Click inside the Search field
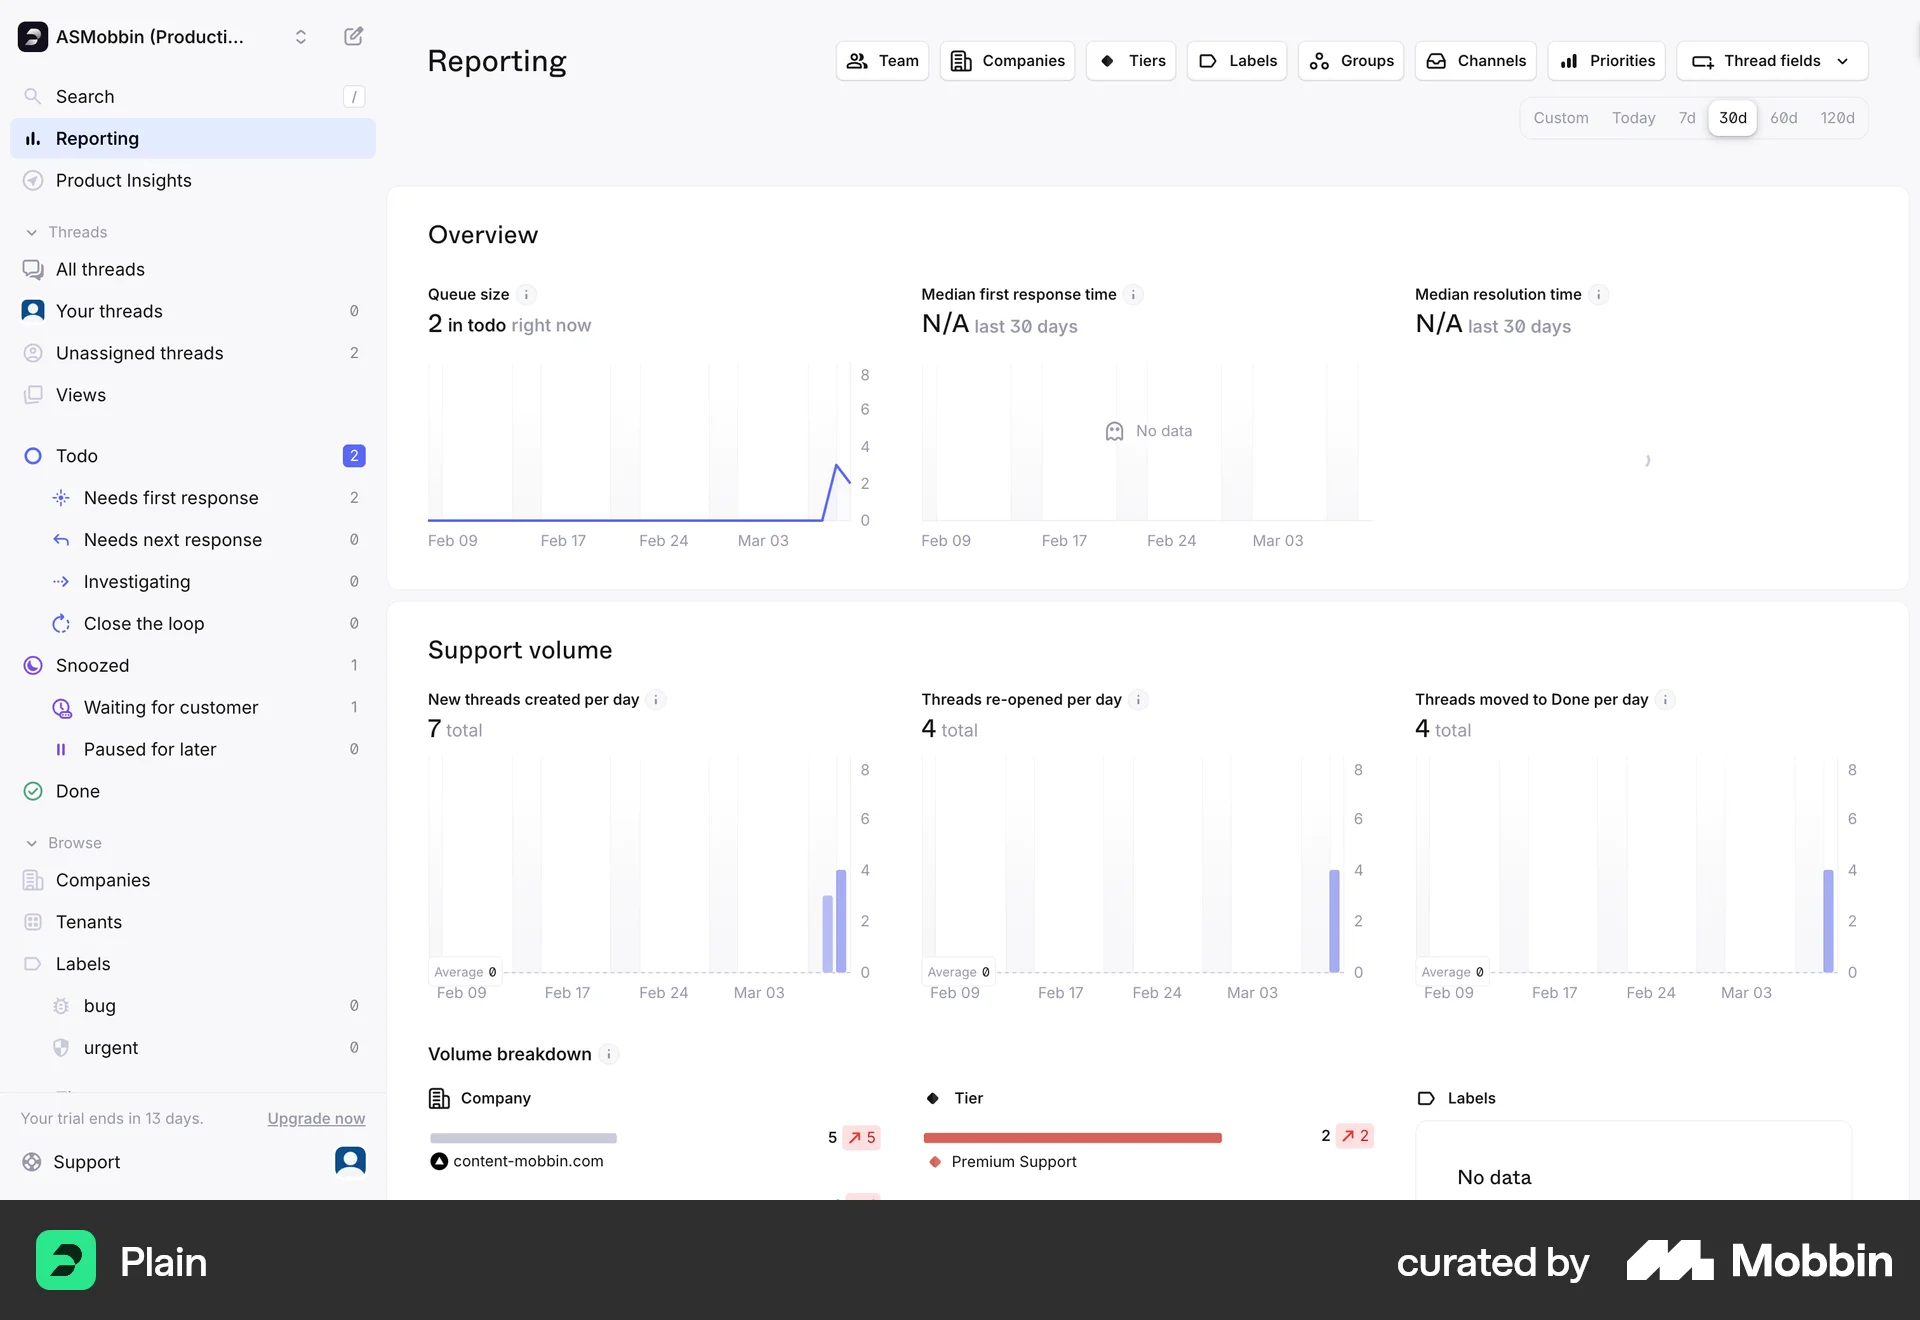Screen dimensions: 1920x1320 (x=150, y=96)
